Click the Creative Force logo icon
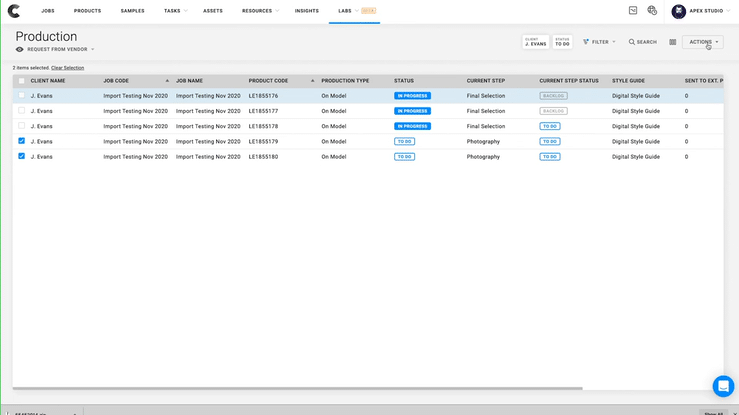 (14, 11)
